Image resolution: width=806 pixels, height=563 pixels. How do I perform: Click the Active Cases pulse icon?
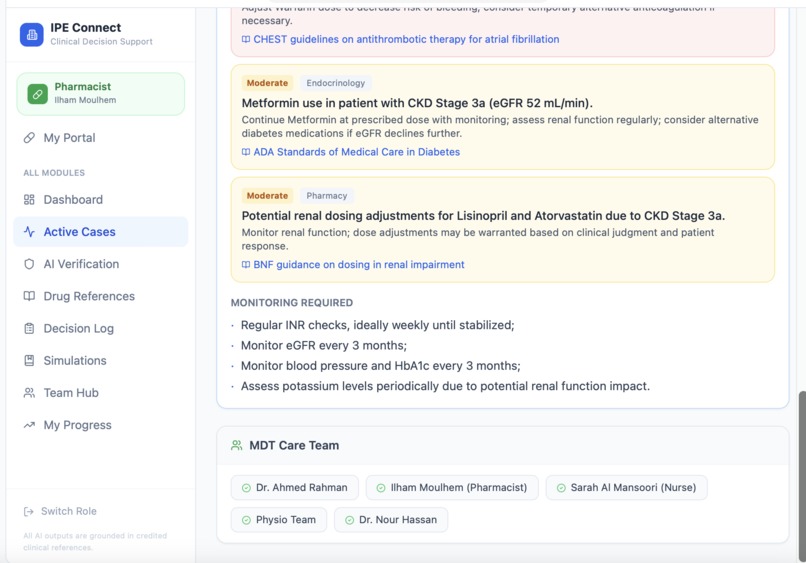pos(29,232)
